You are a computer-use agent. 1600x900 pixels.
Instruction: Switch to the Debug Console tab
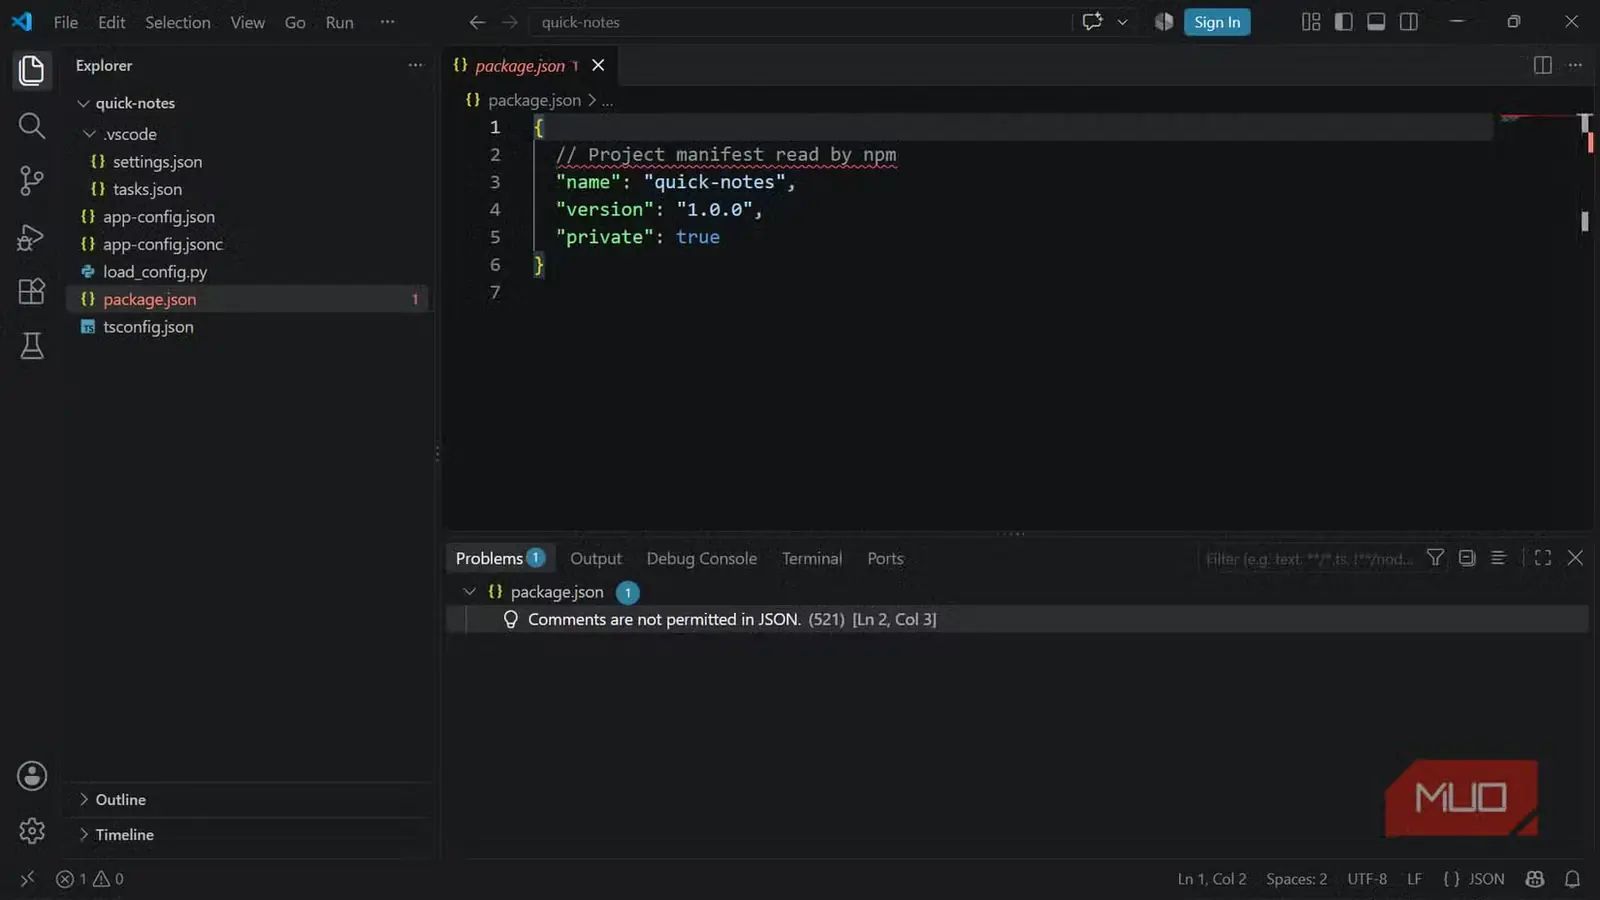point(702,558)
